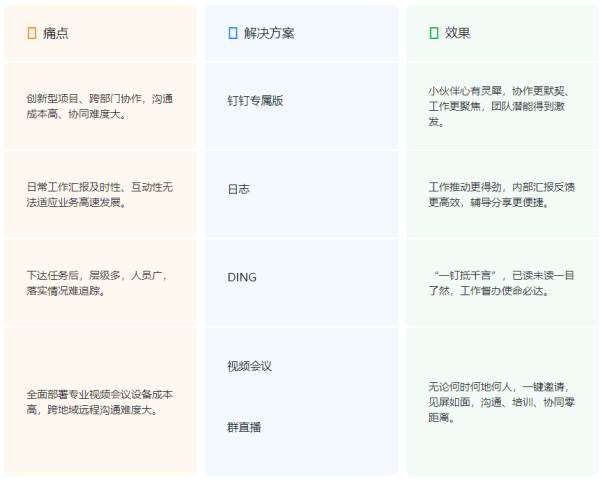Image resolution: width=600 pixels, height=479 pixels.
Task: Click the DING solution entry
Action: click(x=242, y=277)
